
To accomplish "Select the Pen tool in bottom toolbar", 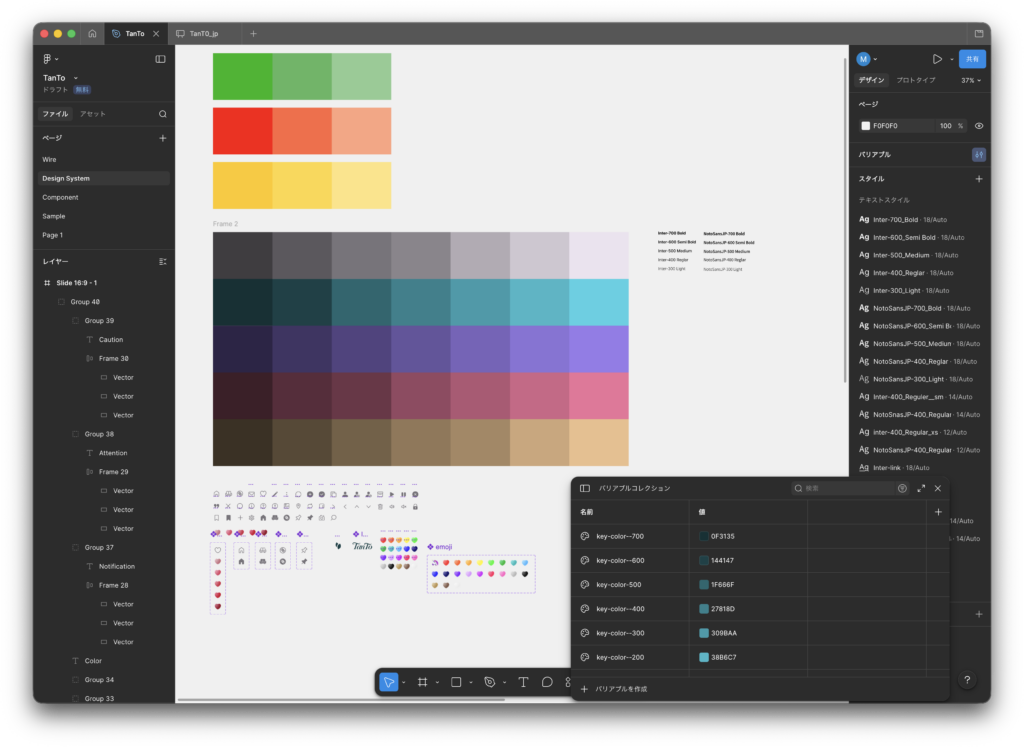I will (489, 682).
